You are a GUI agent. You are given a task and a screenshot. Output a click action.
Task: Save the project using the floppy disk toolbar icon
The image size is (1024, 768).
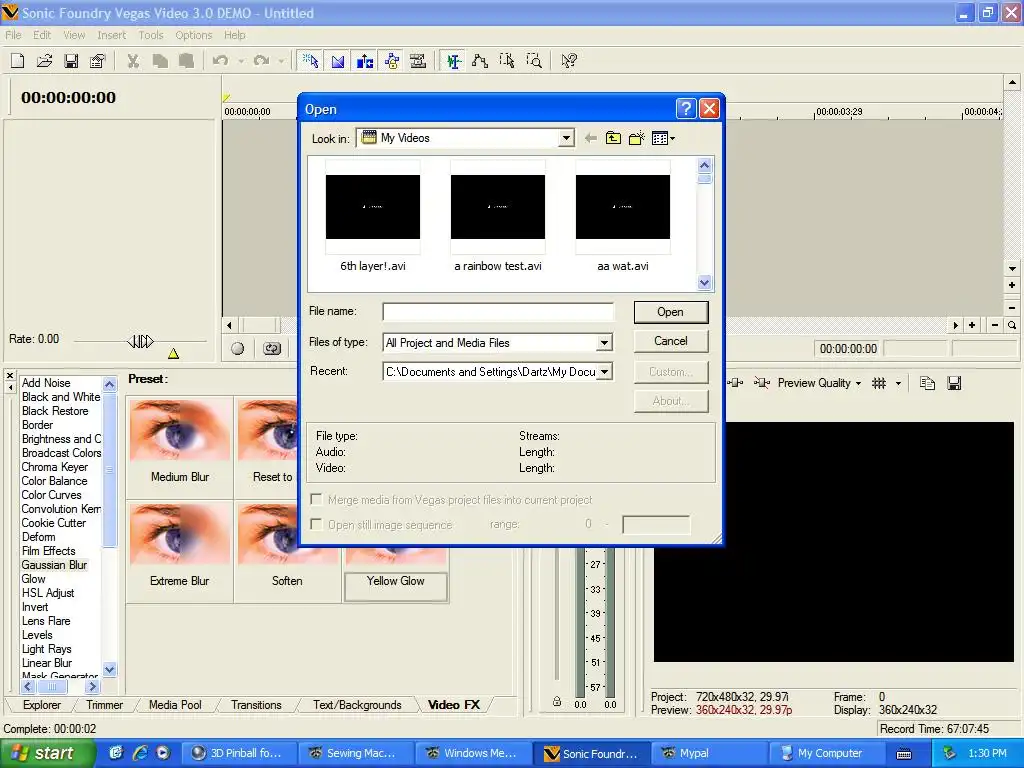tap(71, 61)
